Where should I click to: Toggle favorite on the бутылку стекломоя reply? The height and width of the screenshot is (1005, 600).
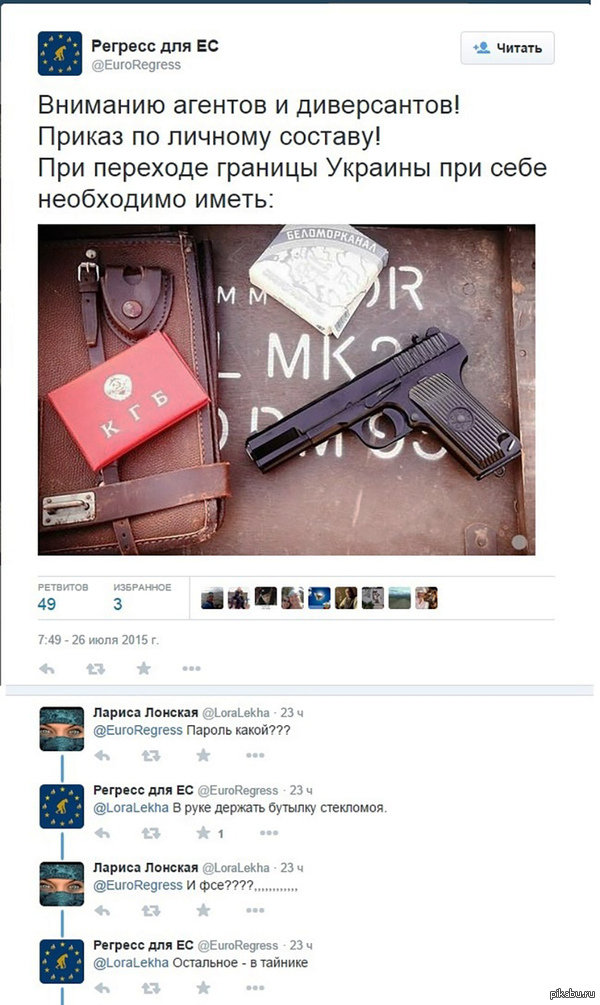203,833
